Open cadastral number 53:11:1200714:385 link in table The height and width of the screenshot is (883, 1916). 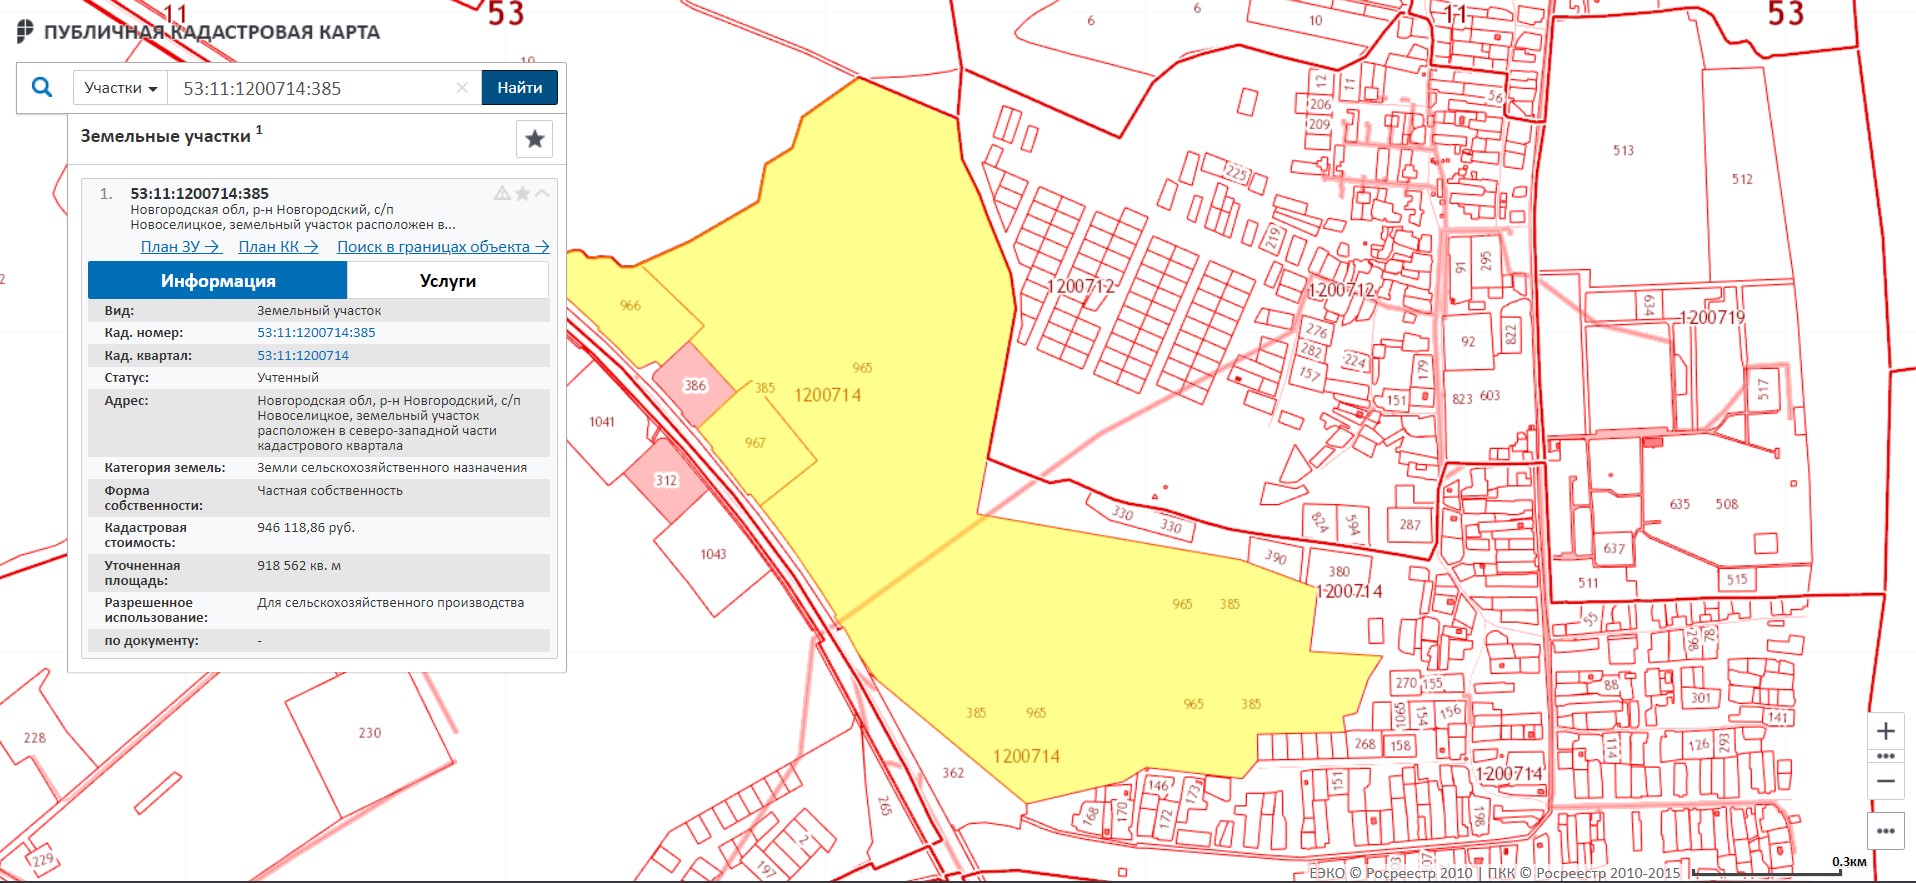[316, 333]
